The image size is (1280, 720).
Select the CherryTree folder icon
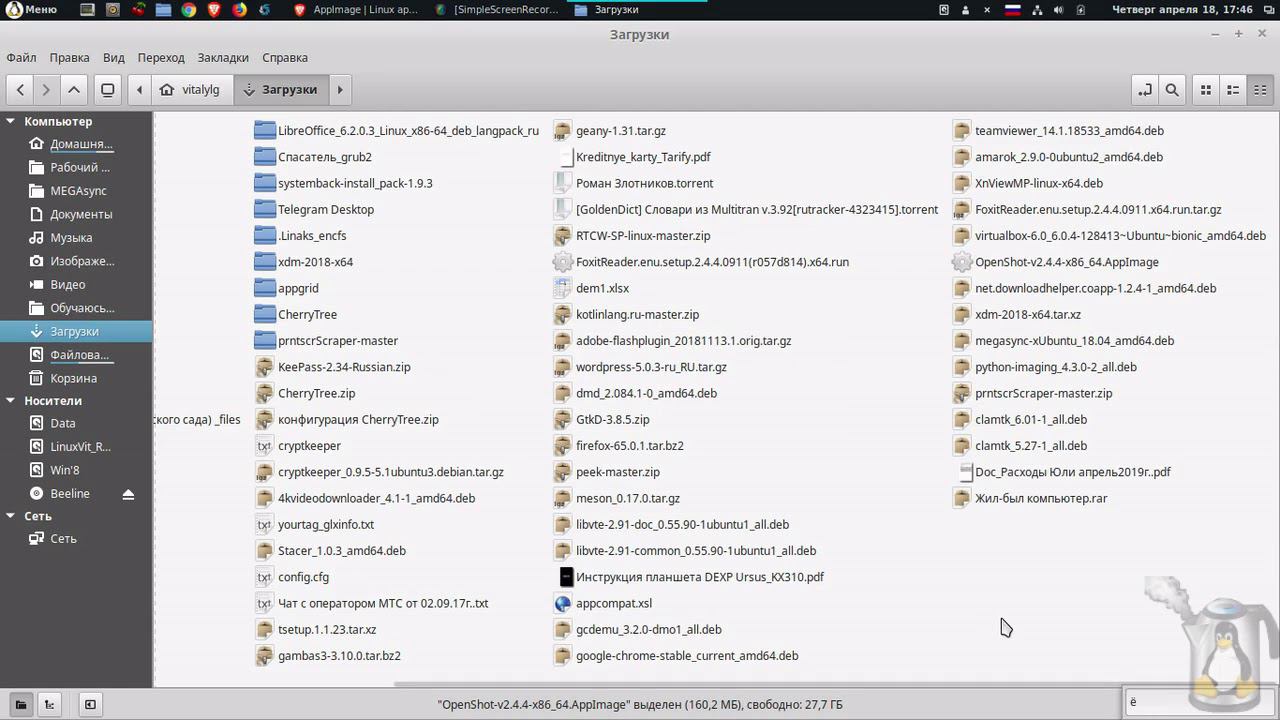[x=264, y=314]
